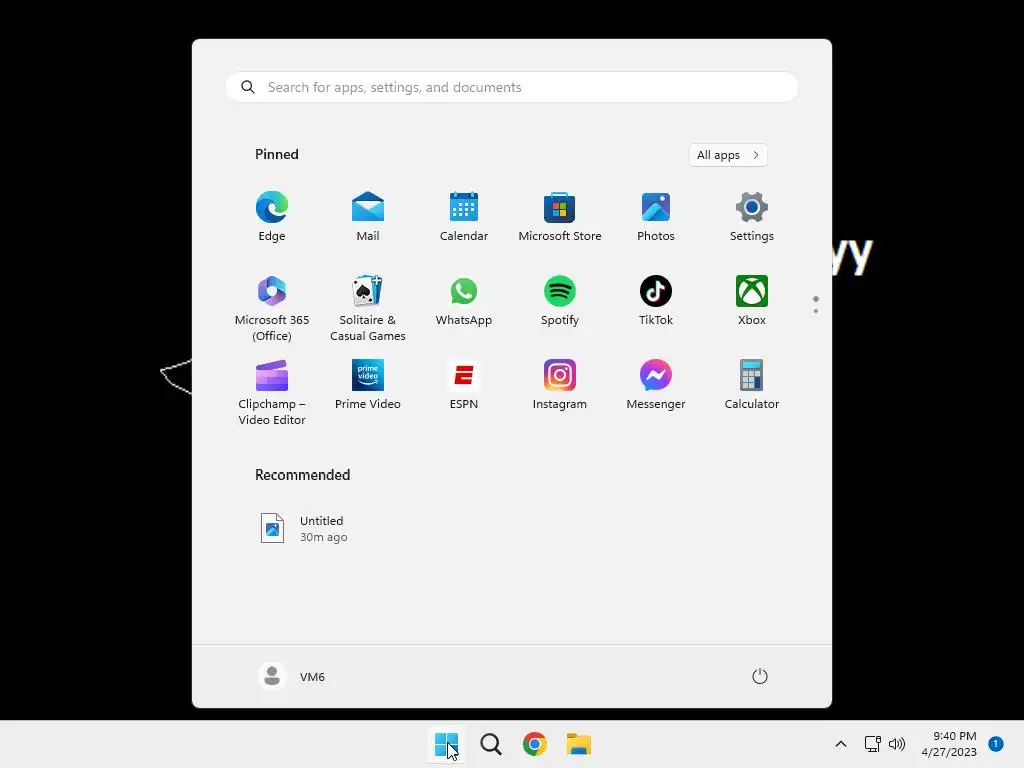Open taskbar Search magnifier icon
The height and width of the screenshot is (768, 1024).
coord(490,744)
